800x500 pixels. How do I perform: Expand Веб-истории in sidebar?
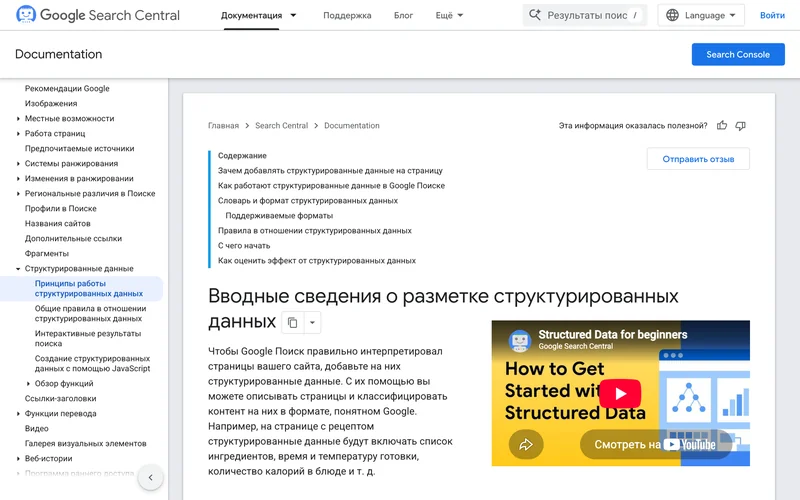(x=18, y=459)
